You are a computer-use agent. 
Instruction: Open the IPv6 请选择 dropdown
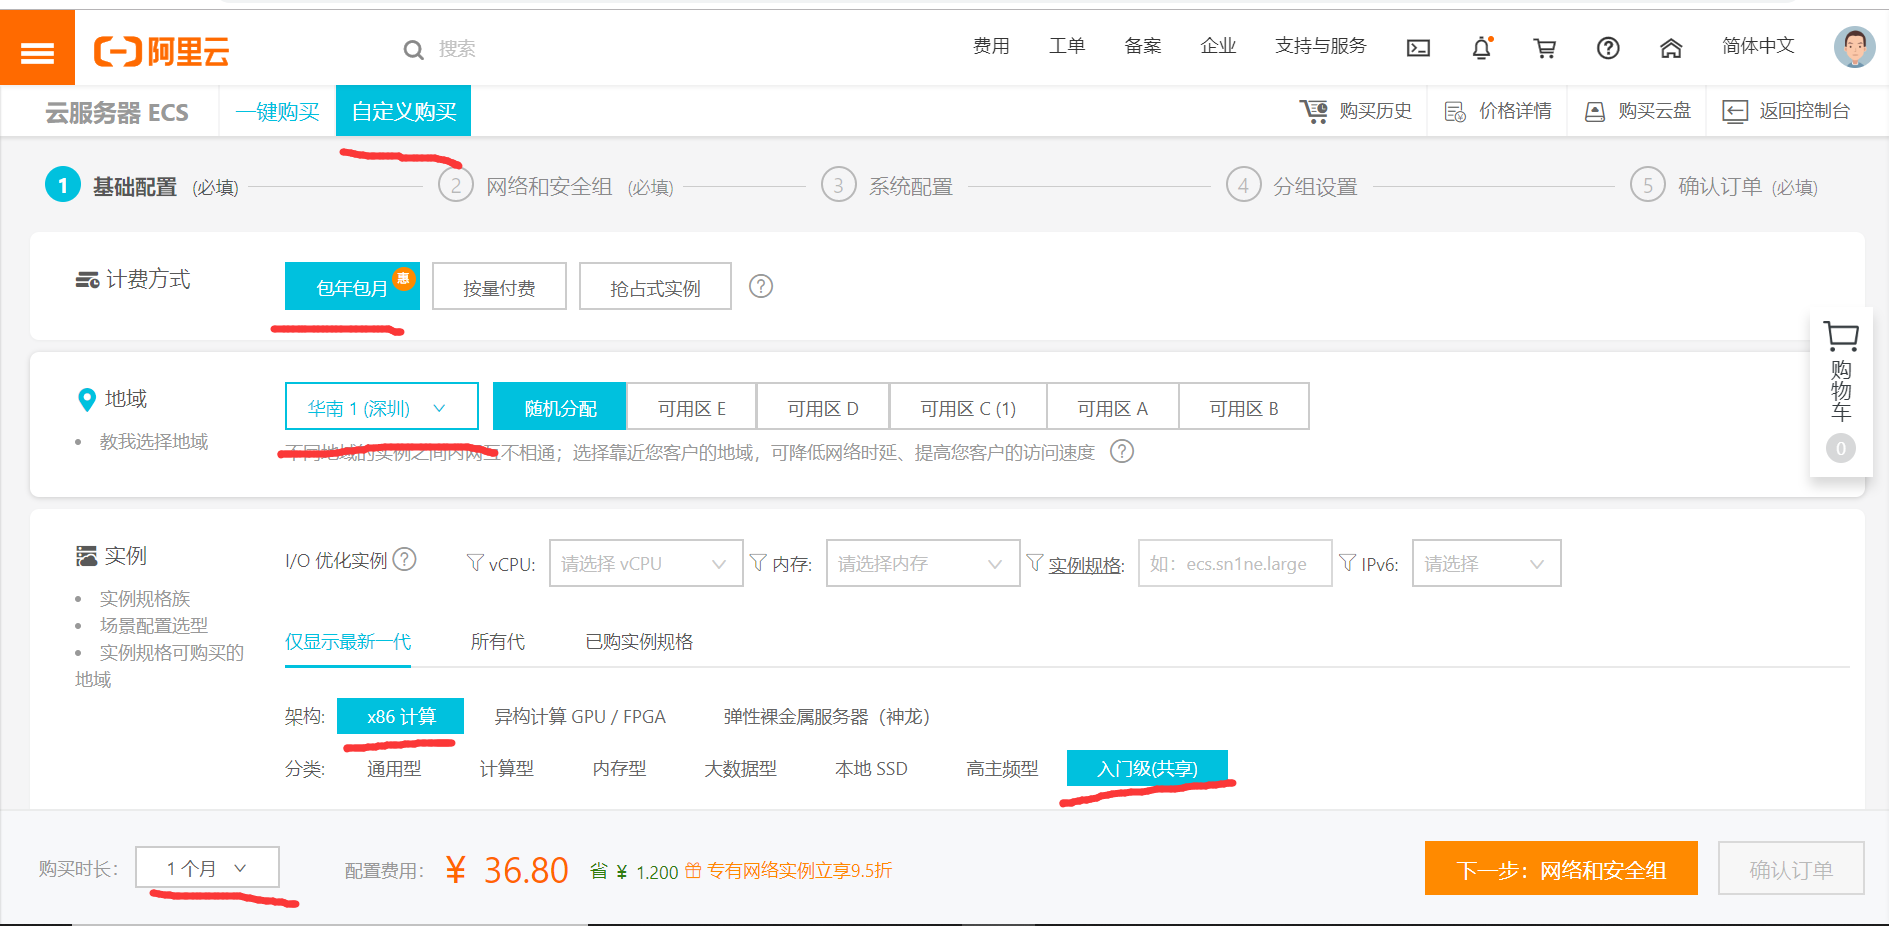(x=1486, y=563)
